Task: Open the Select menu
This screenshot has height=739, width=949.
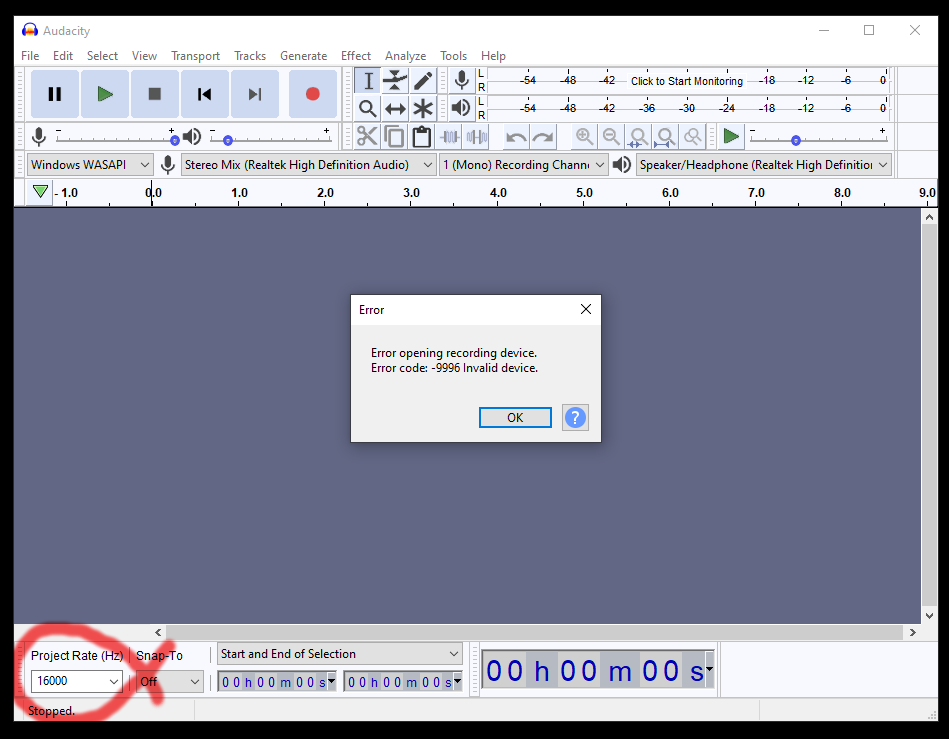Action: click(102, 56)
